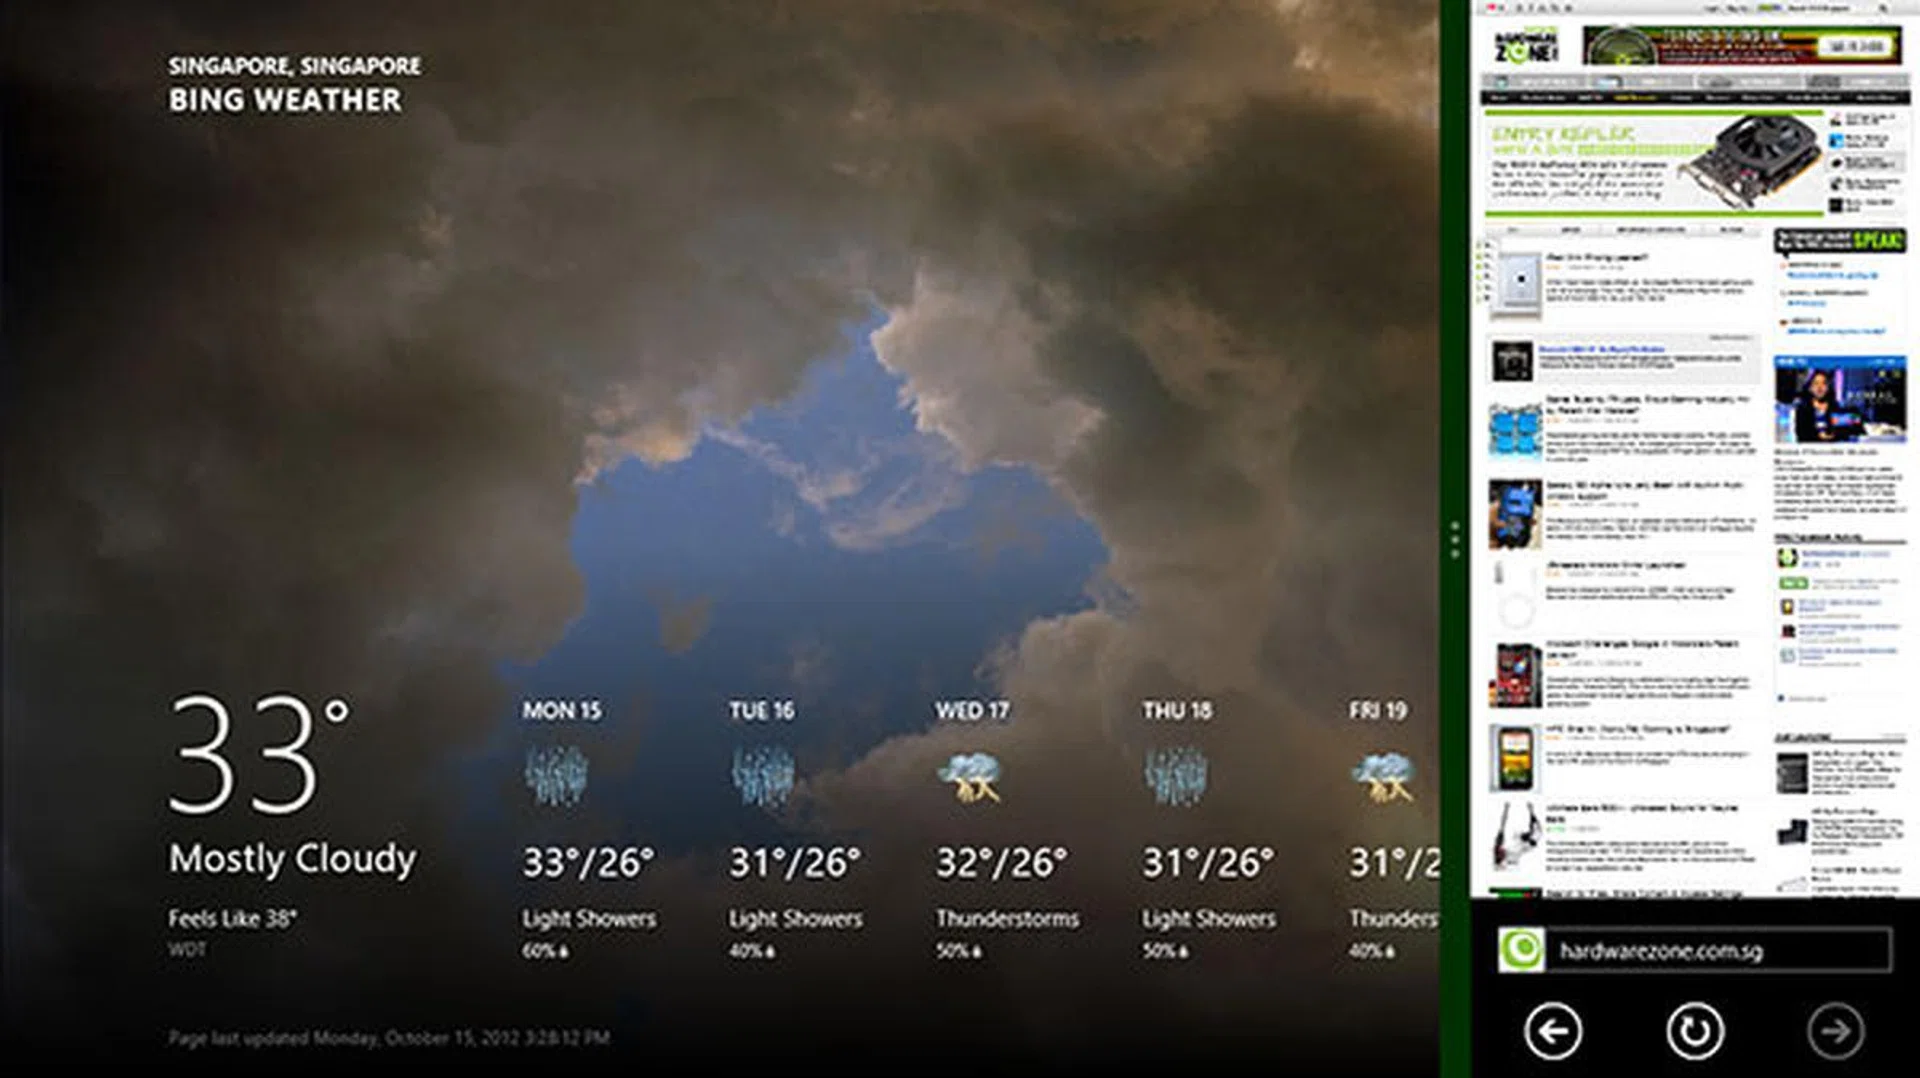The height and width of the screenshot is (1078, 1920).
Task: Click the Singapore, Singapore location label
Action: point(294,66)
